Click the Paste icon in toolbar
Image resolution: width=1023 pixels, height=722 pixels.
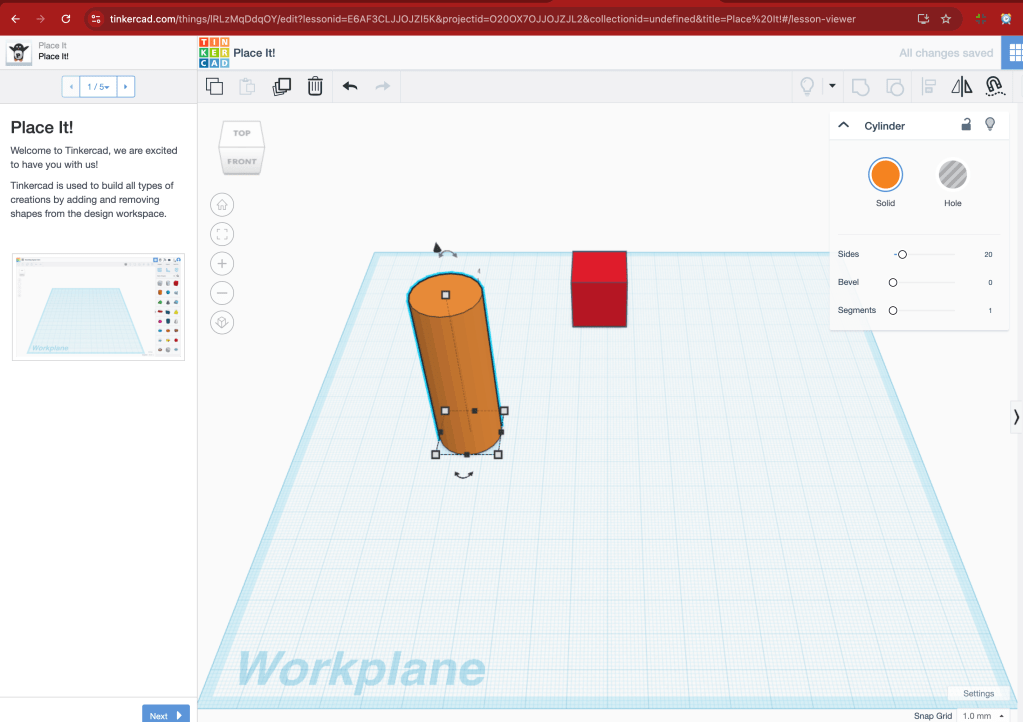click(247, 86)
